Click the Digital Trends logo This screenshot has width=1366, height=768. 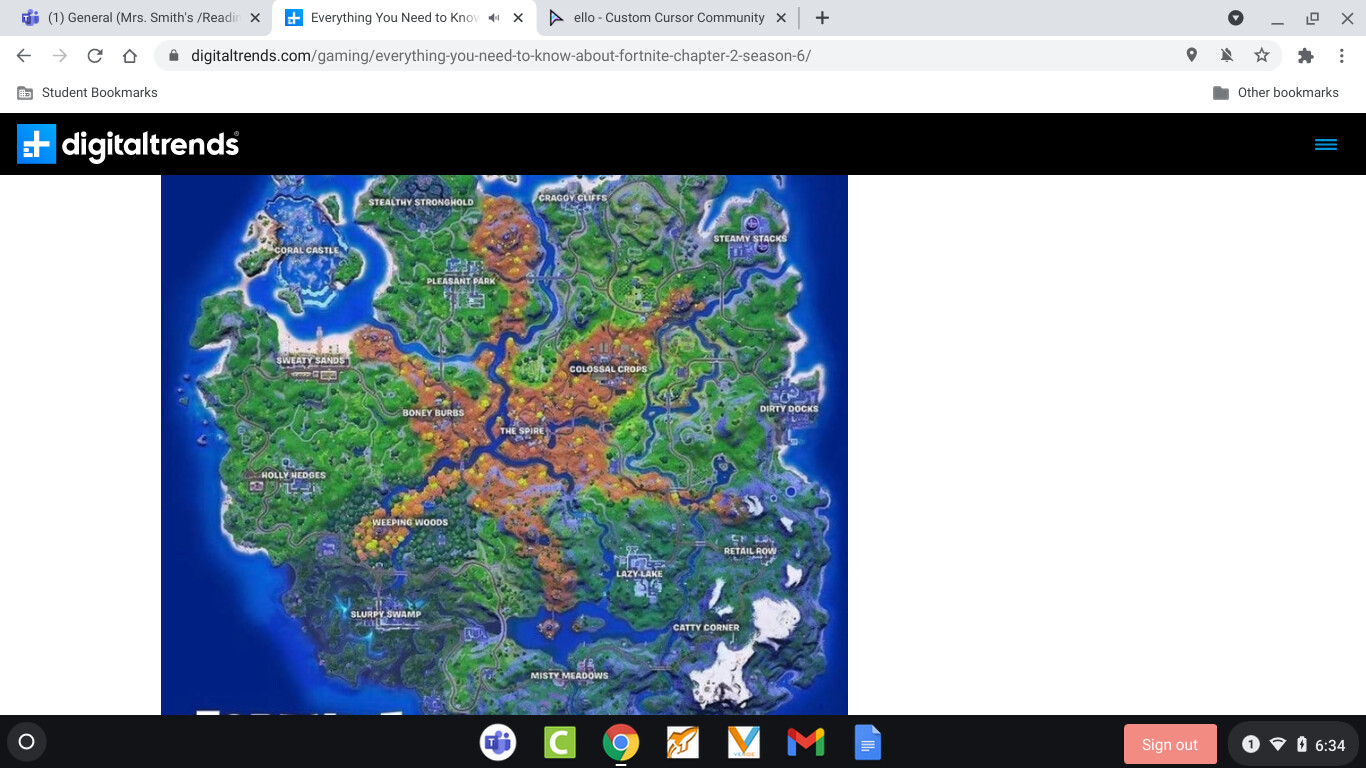tap(128, 145)
